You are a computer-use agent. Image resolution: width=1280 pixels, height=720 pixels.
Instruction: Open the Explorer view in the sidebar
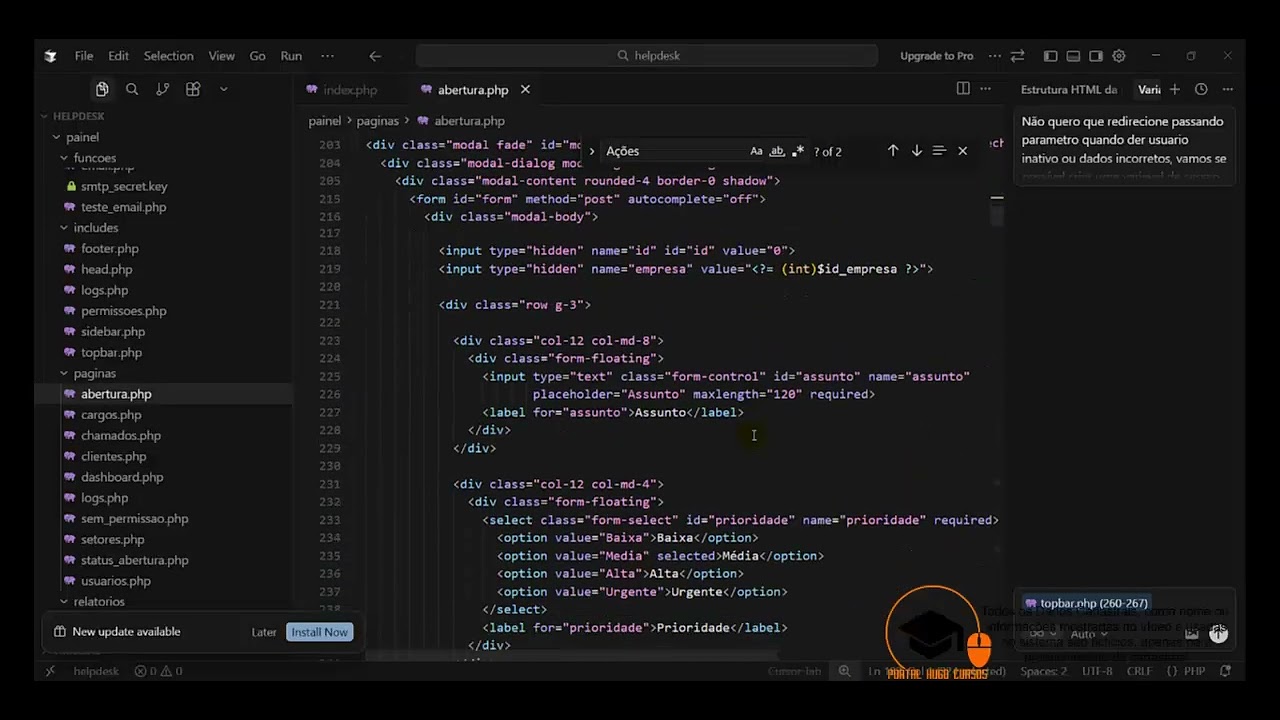pos(102,90)
